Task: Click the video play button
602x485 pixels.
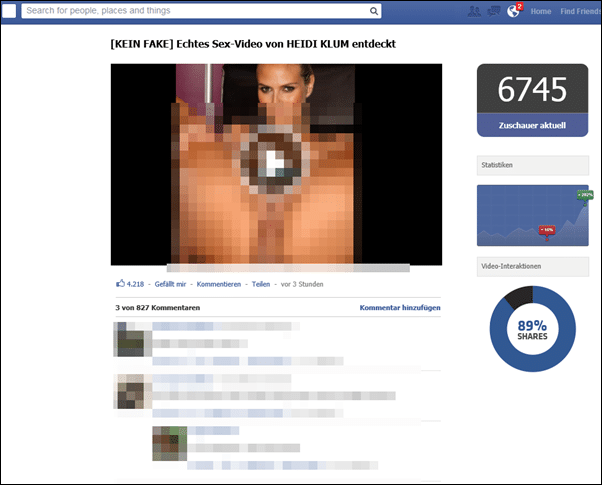Action: click(275, 162)
